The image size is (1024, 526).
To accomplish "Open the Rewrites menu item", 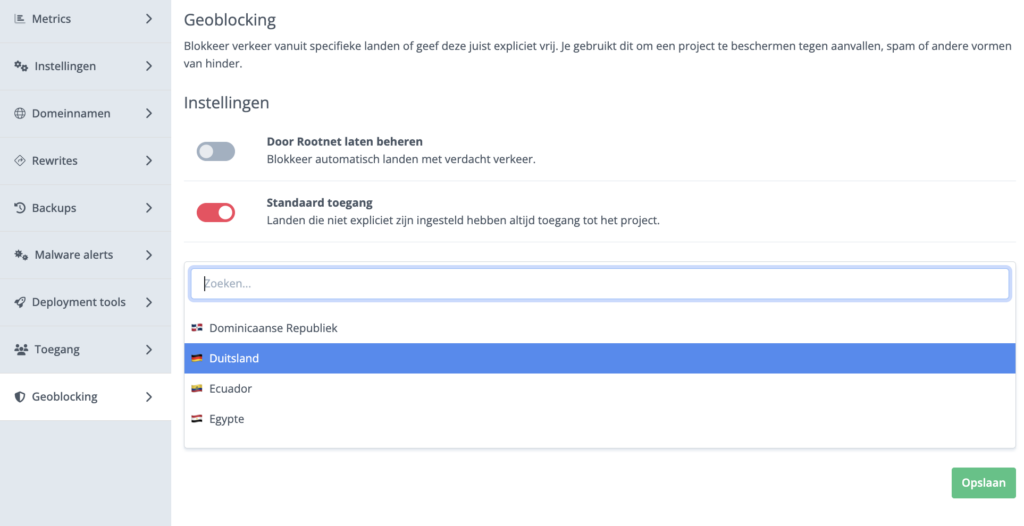I will (x=54, y=161).
